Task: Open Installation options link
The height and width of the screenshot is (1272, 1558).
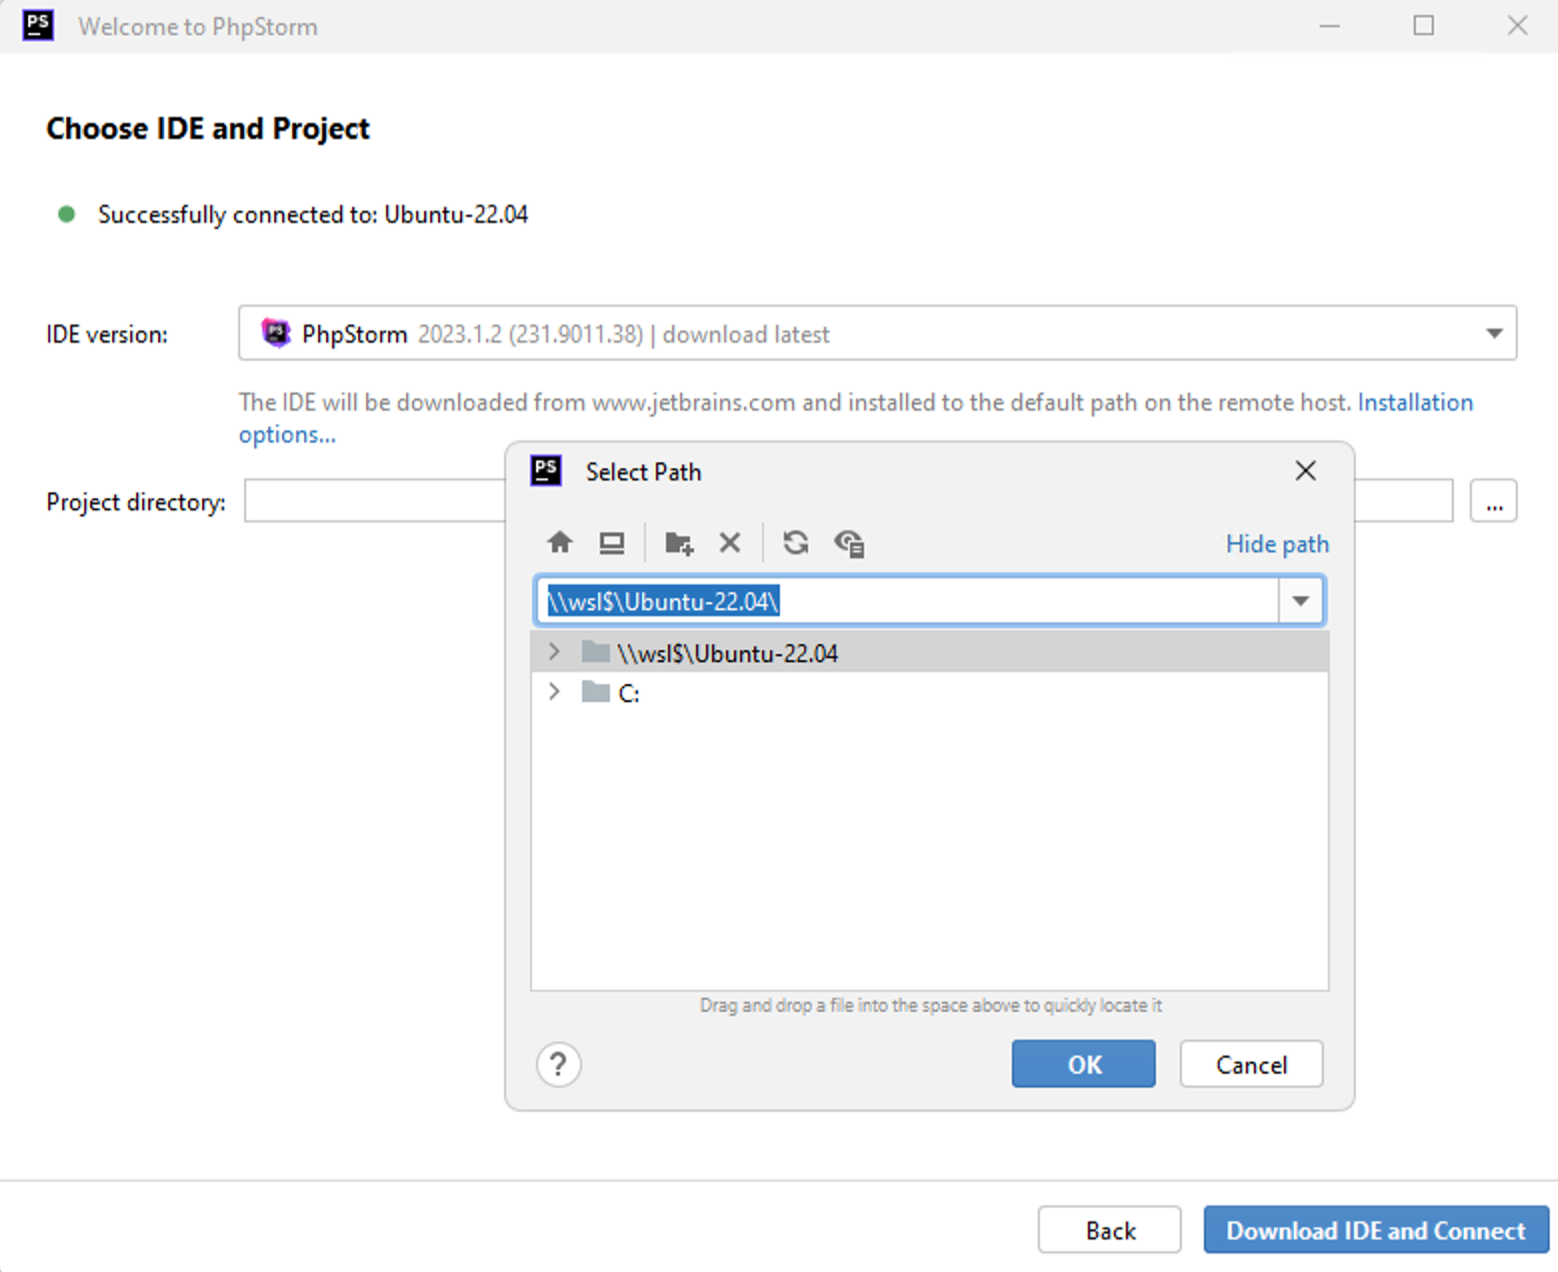Action: [1416, 402]
